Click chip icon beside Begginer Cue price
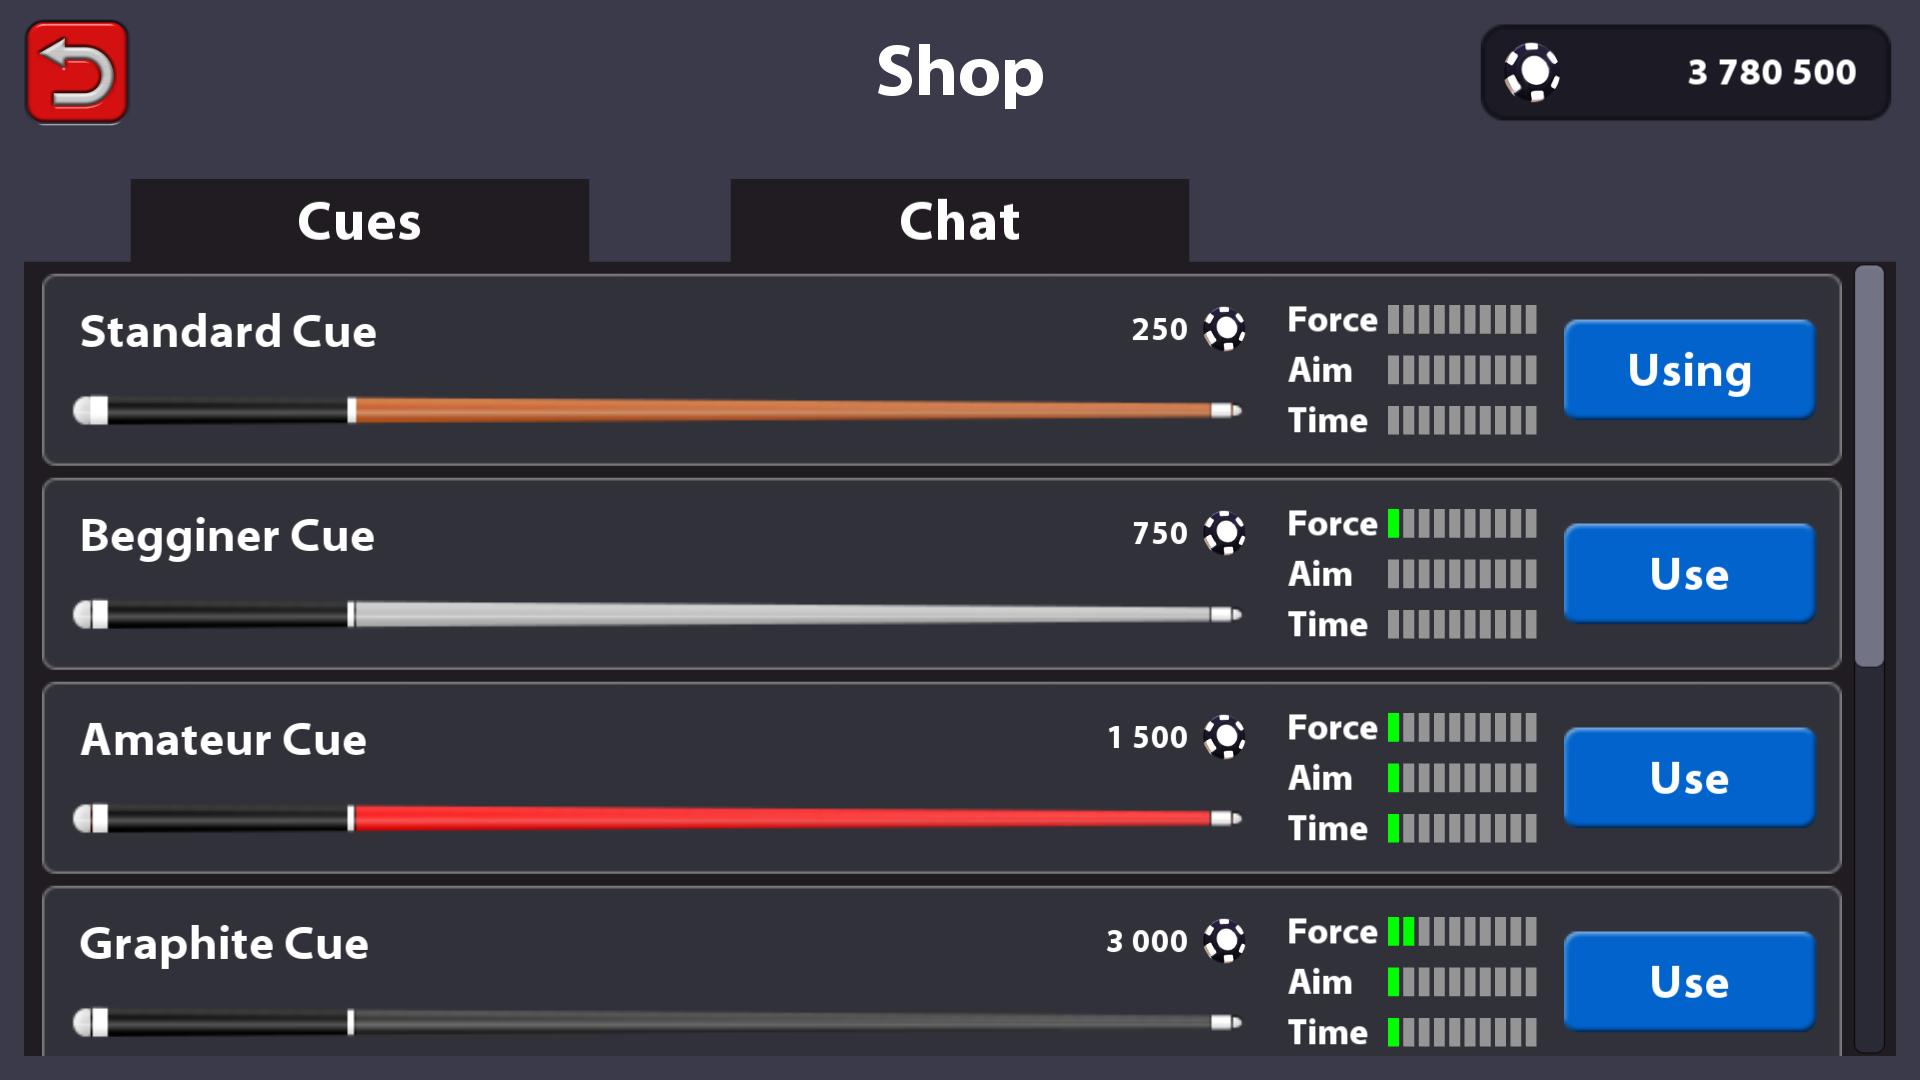Viewport: 1920px width, 1080px height. point(1224,533)
